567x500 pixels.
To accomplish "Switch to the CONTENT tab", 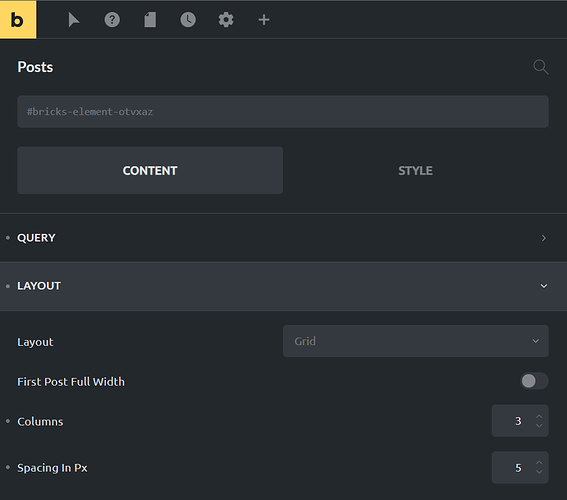I will 150,170.
